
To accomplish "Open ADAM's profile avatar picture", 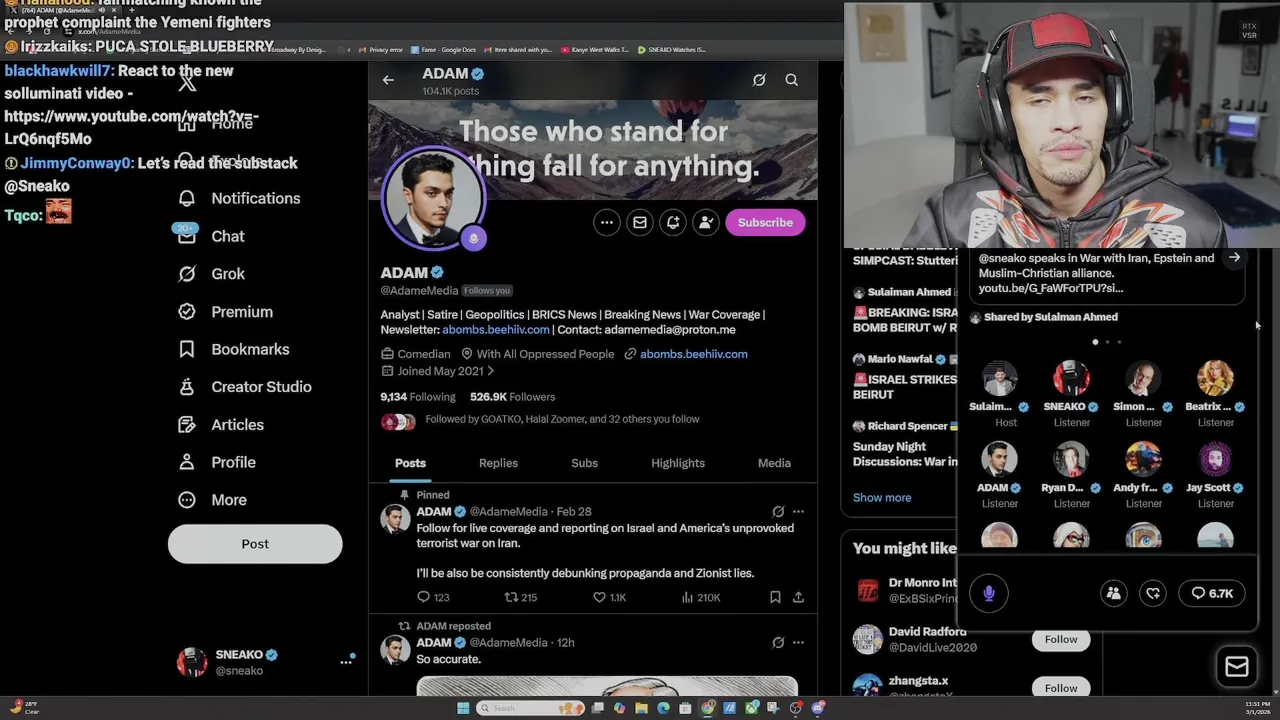I will [432, 197].
